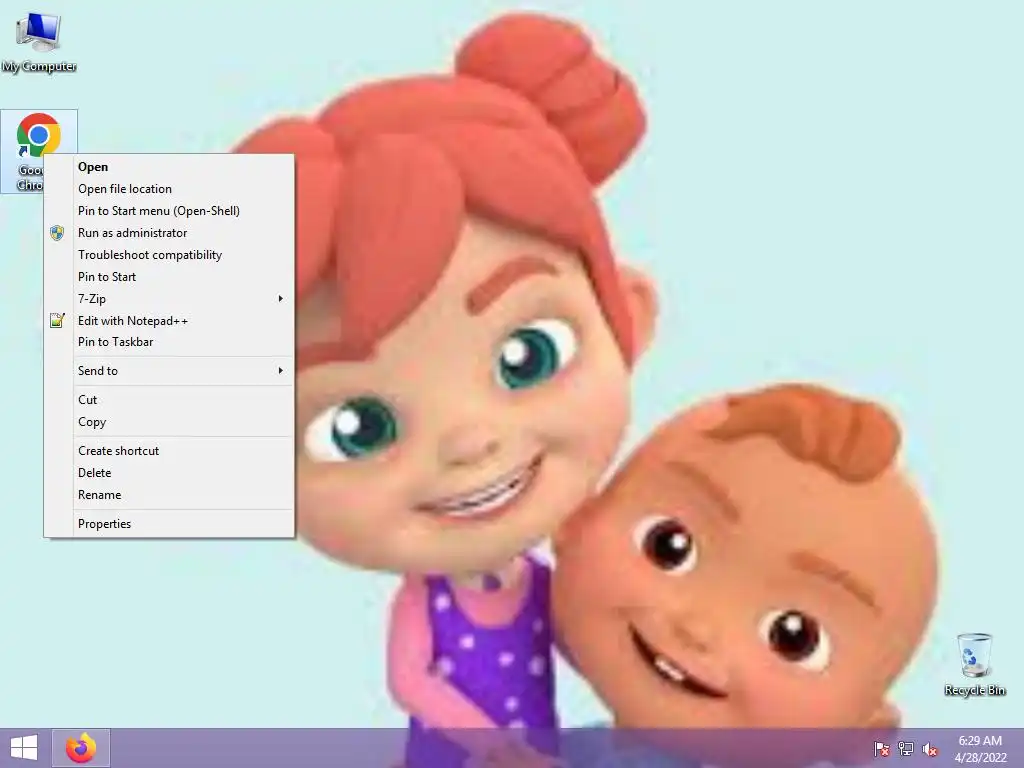The height and width of the screenshot is (768, 1024).
Task: Click the muted volume tray icon
Action: pos(930,749)
